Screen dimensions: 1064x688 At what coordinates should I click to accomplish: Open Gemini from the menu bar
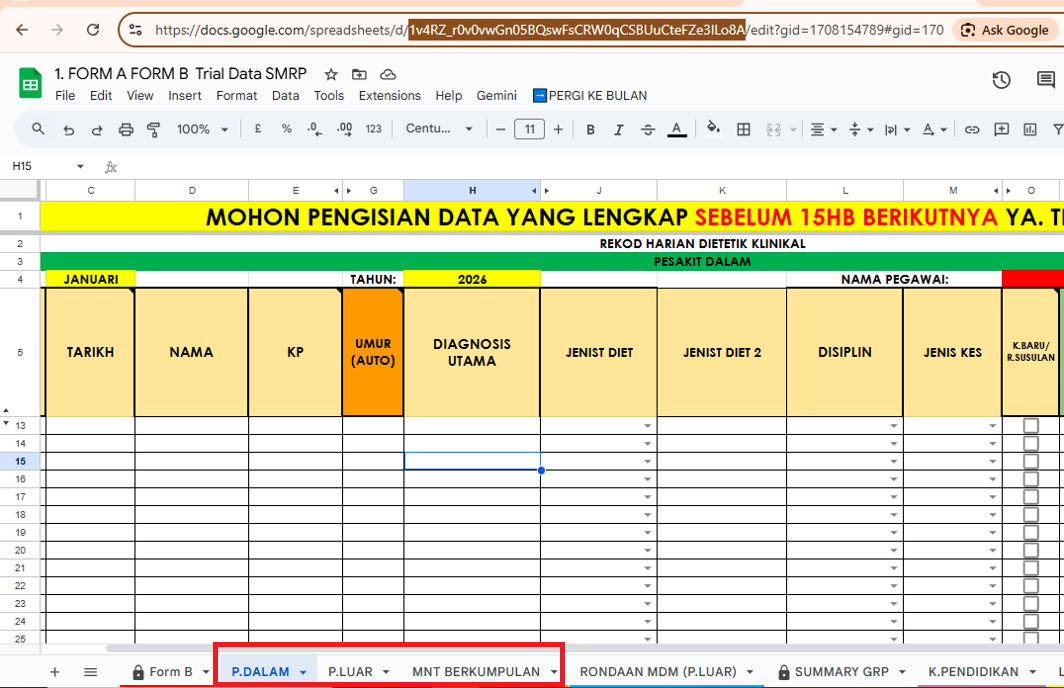tap(496, 95)
